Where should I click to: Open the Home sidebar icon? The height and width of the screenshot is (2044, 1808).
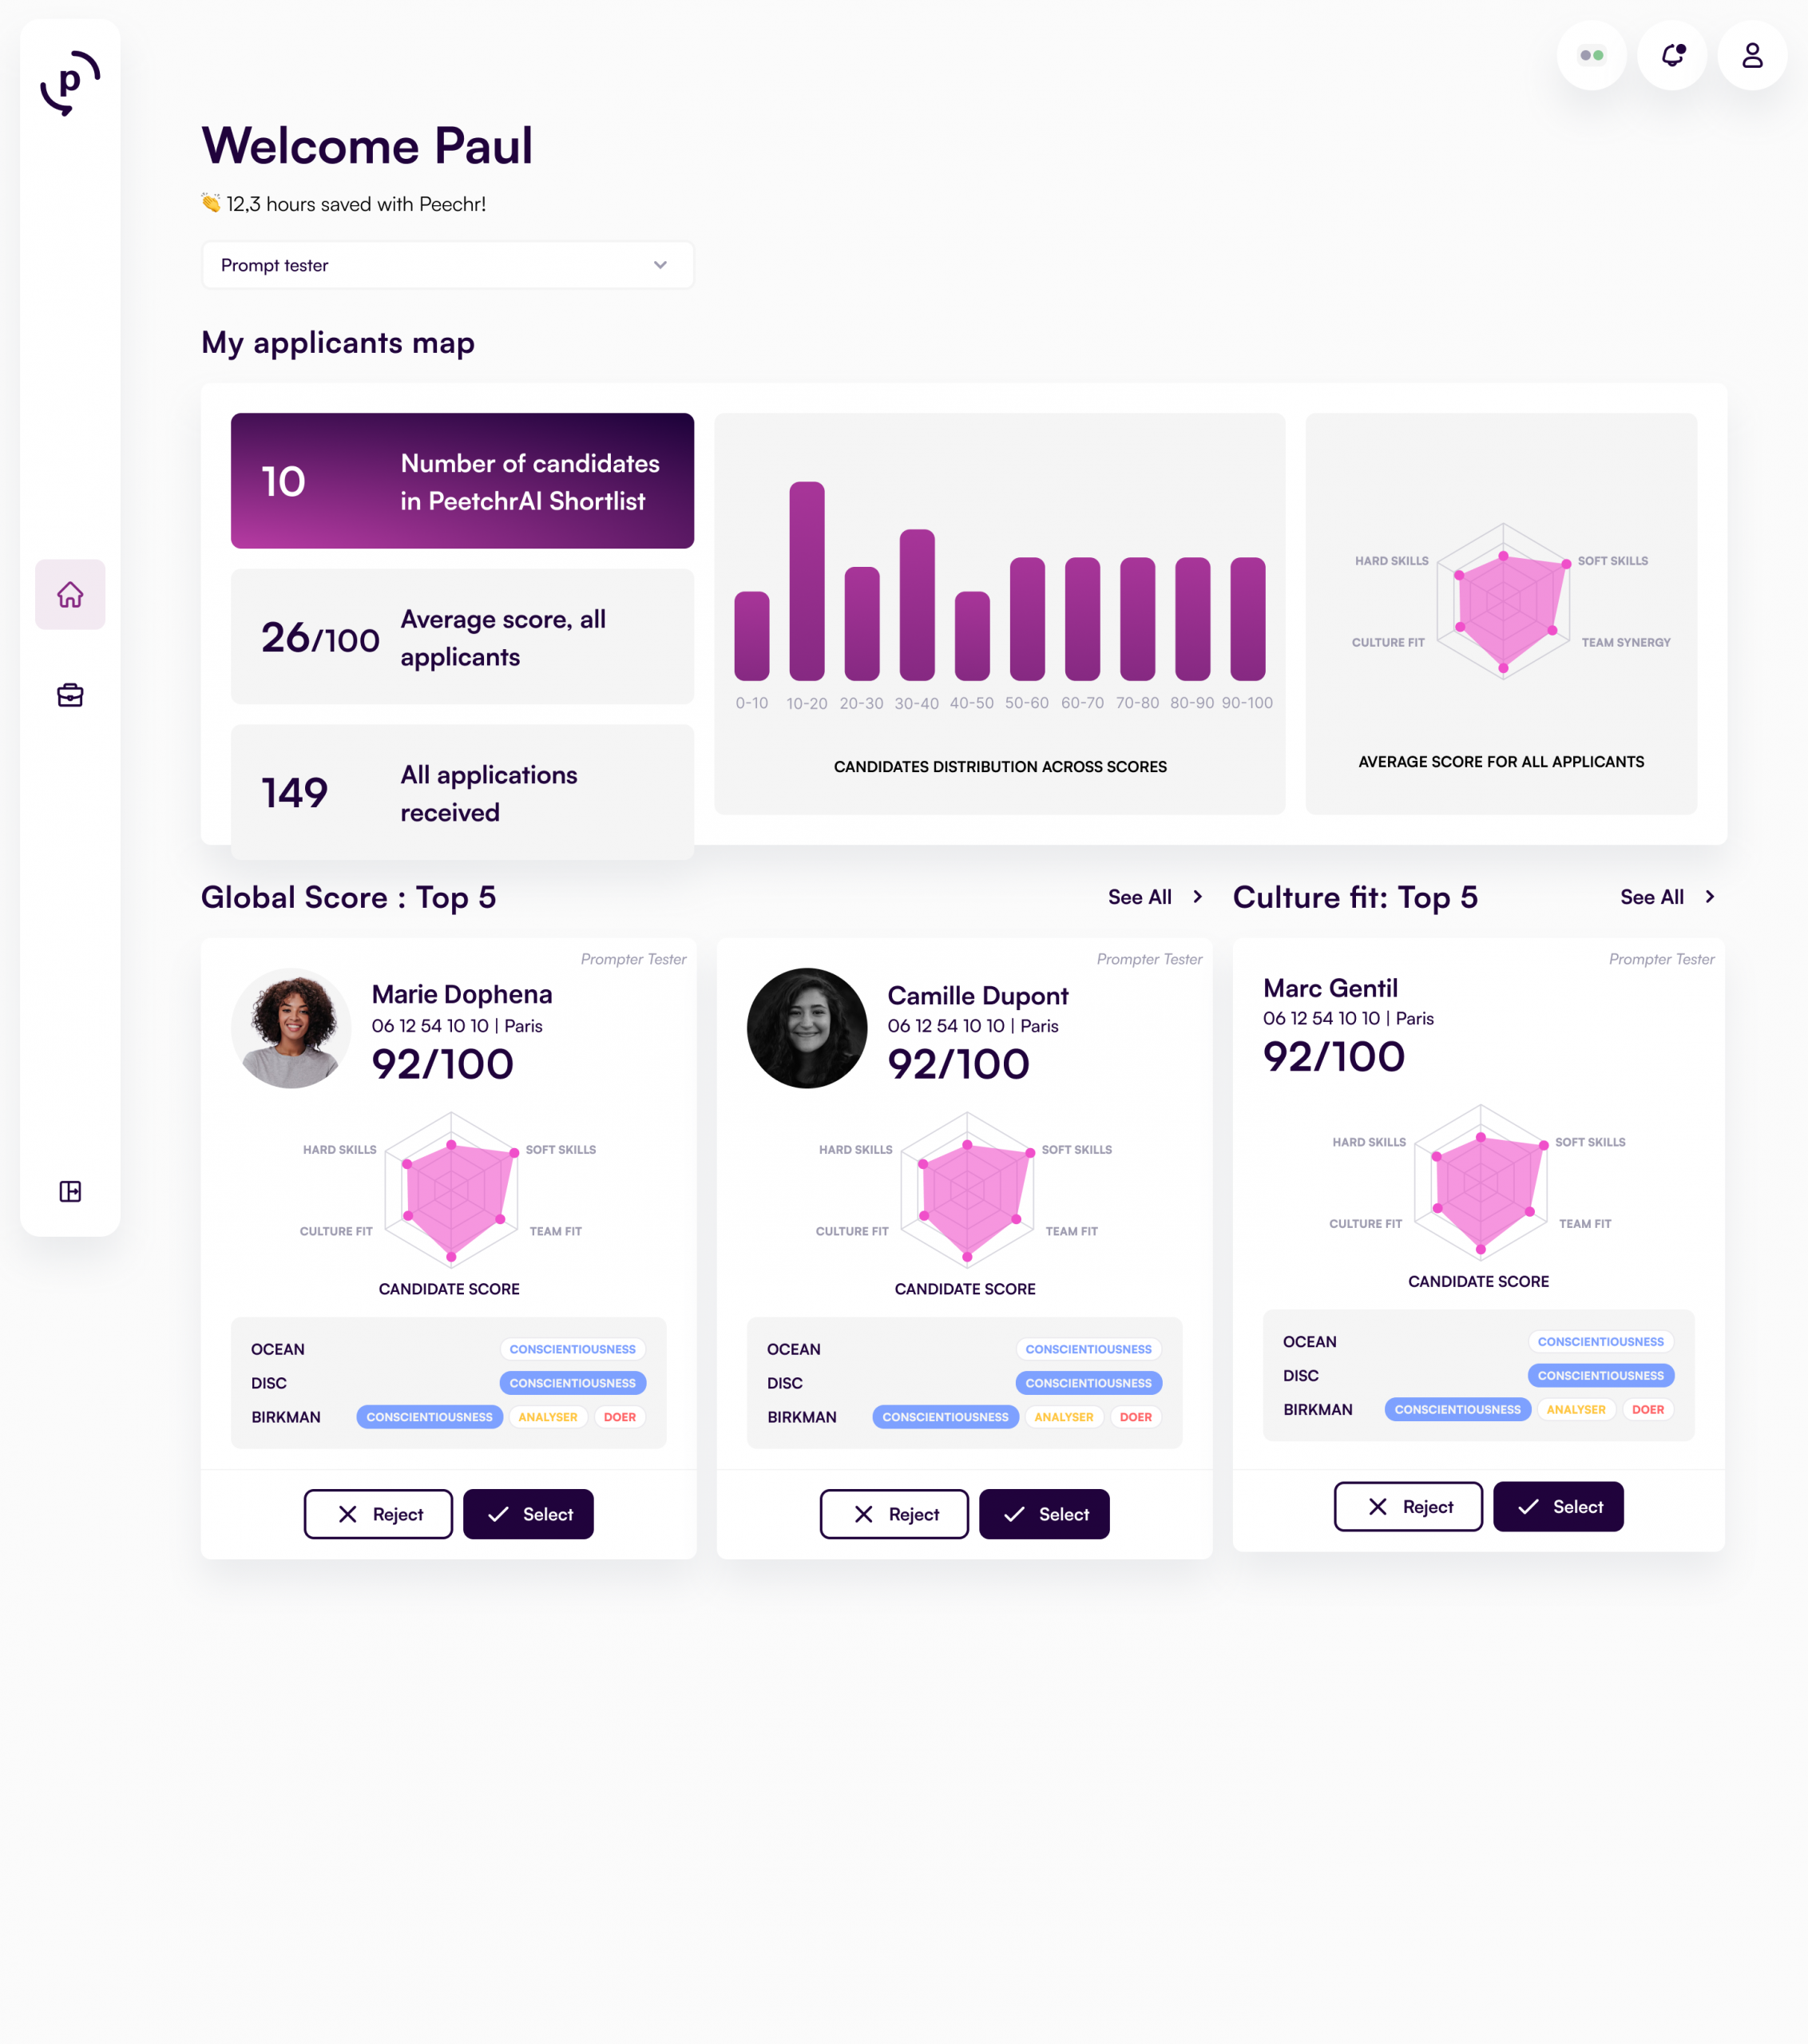tap(70, 594)
